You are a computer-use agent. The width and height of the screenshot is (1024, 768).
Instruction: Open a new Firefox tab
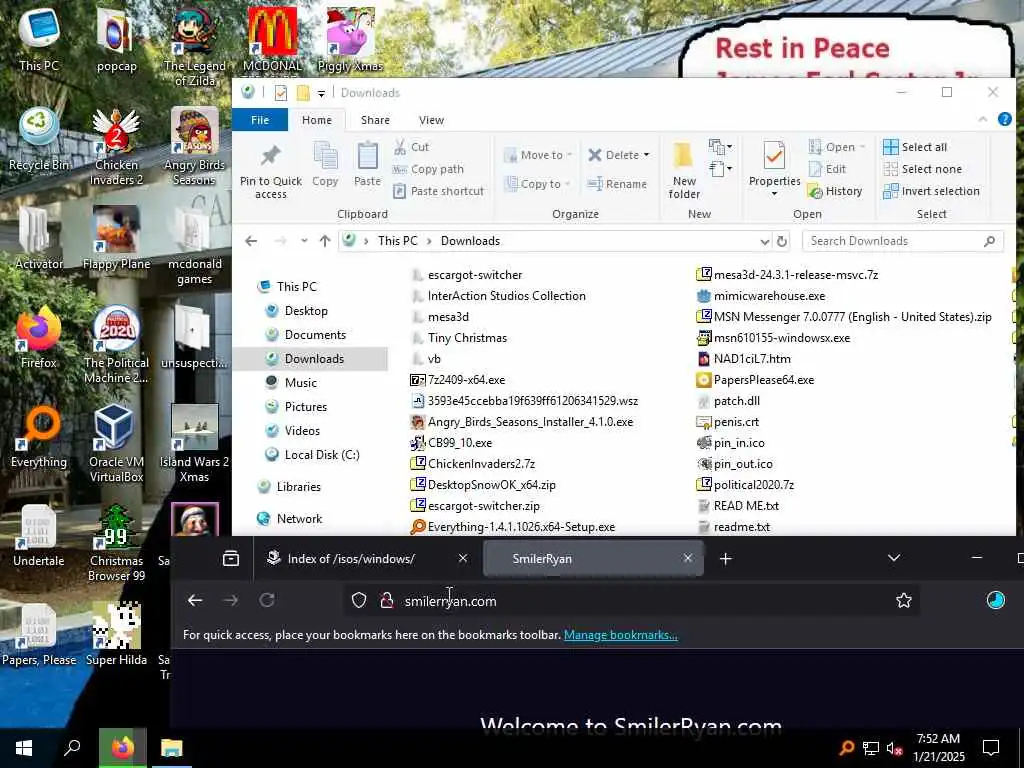[726, 558]
